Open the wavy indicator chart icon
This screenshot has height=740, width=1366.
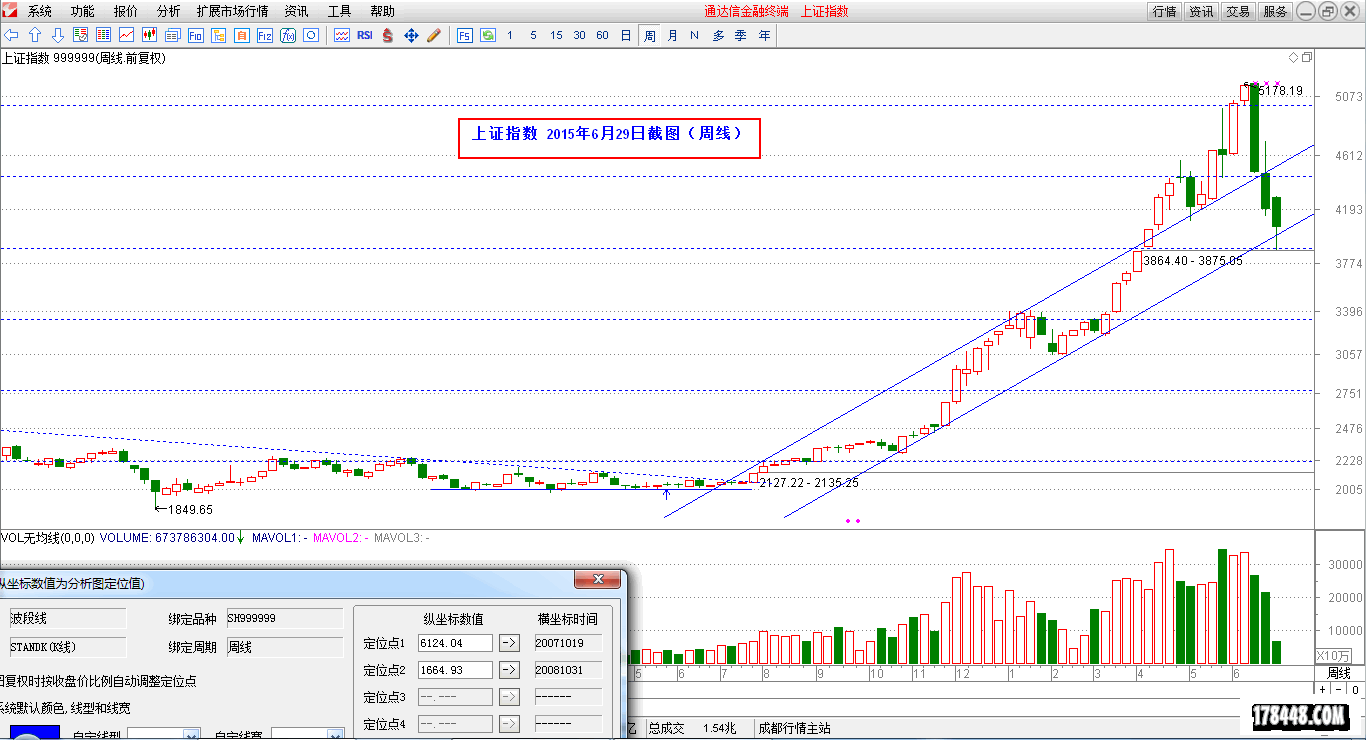pyautogui.click(x=342, y=35)
